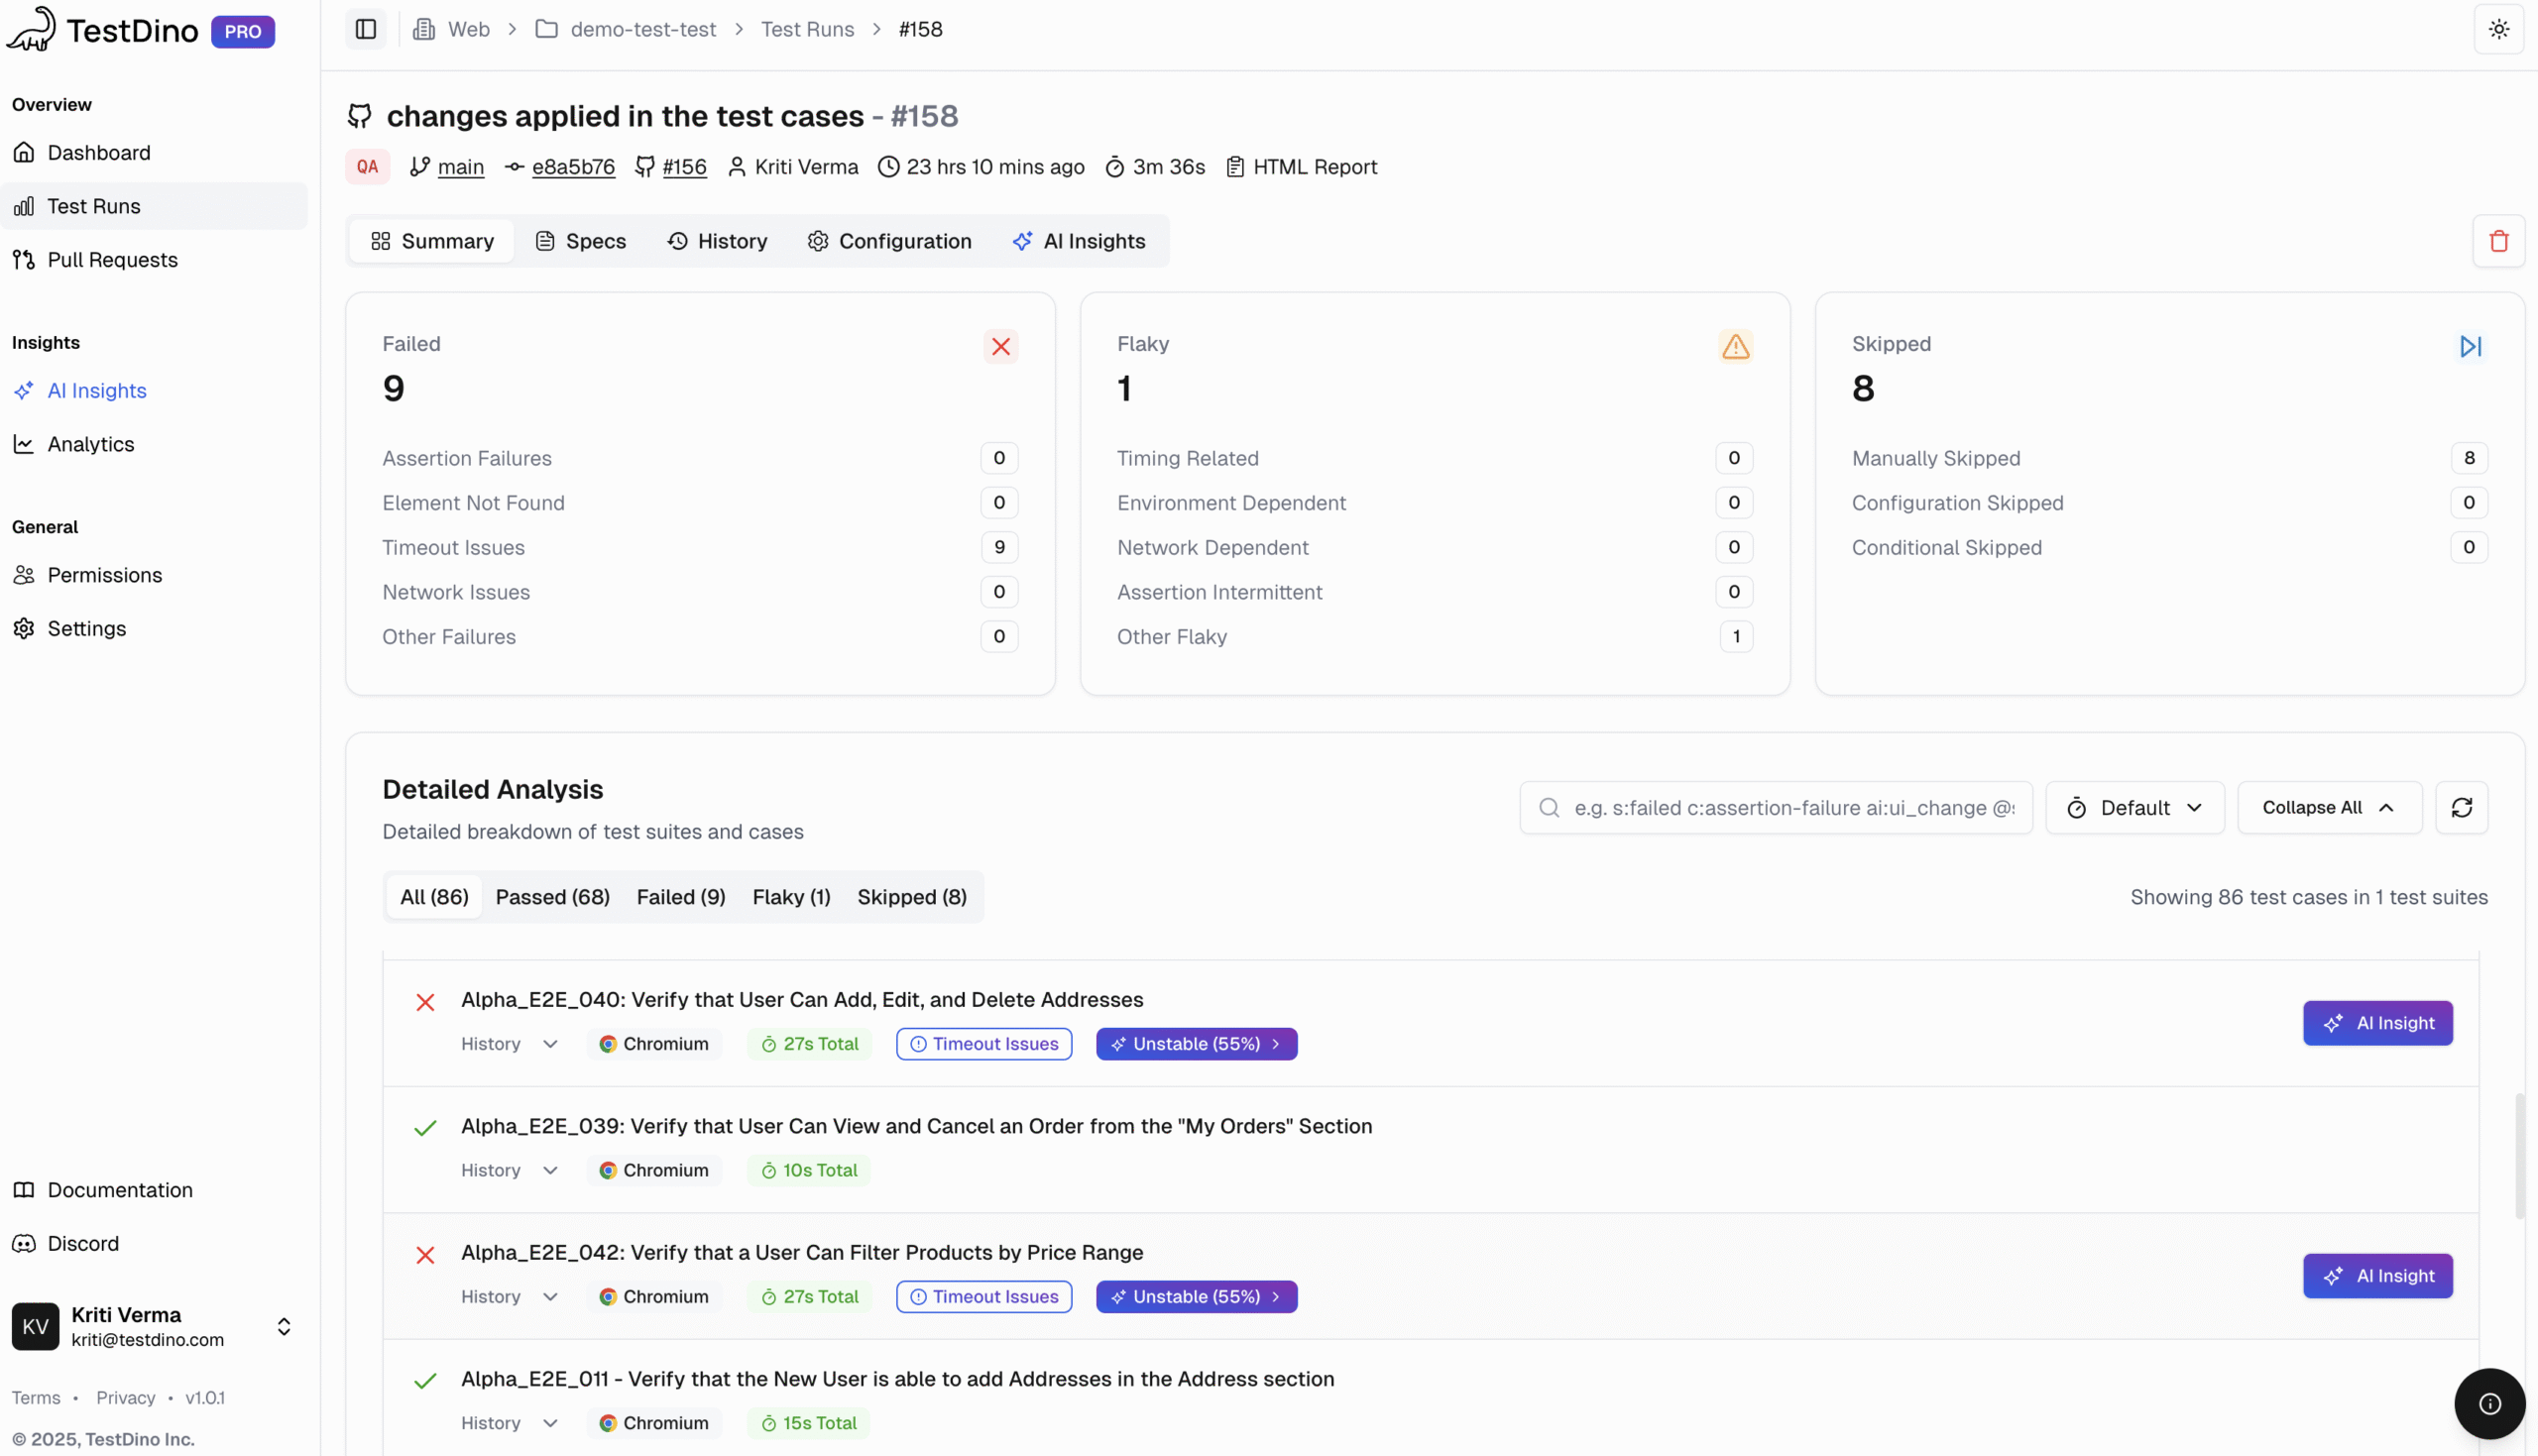The image size is (2538, 1456).
Task: Toggle Collapse All test suites
Action: (2328, 807)
